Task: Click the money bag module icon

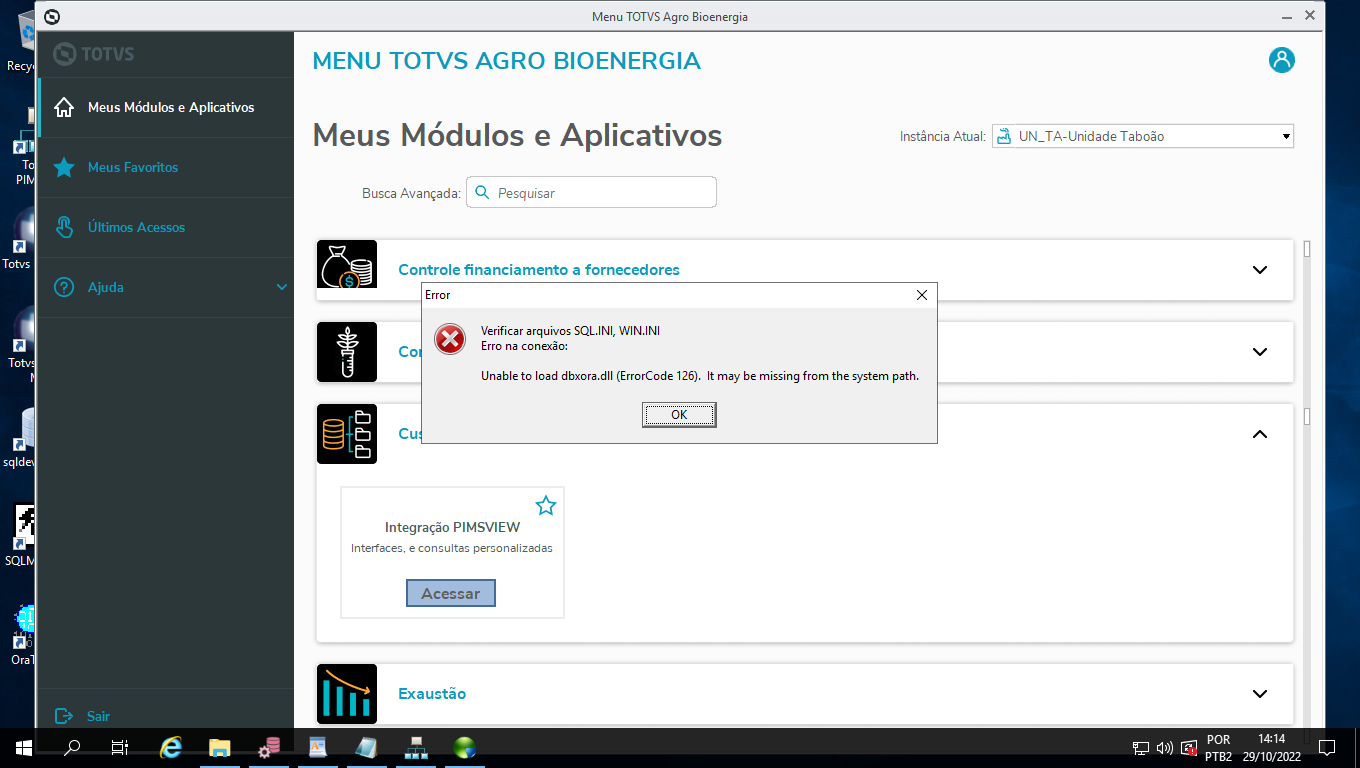Action: point(347,265)
